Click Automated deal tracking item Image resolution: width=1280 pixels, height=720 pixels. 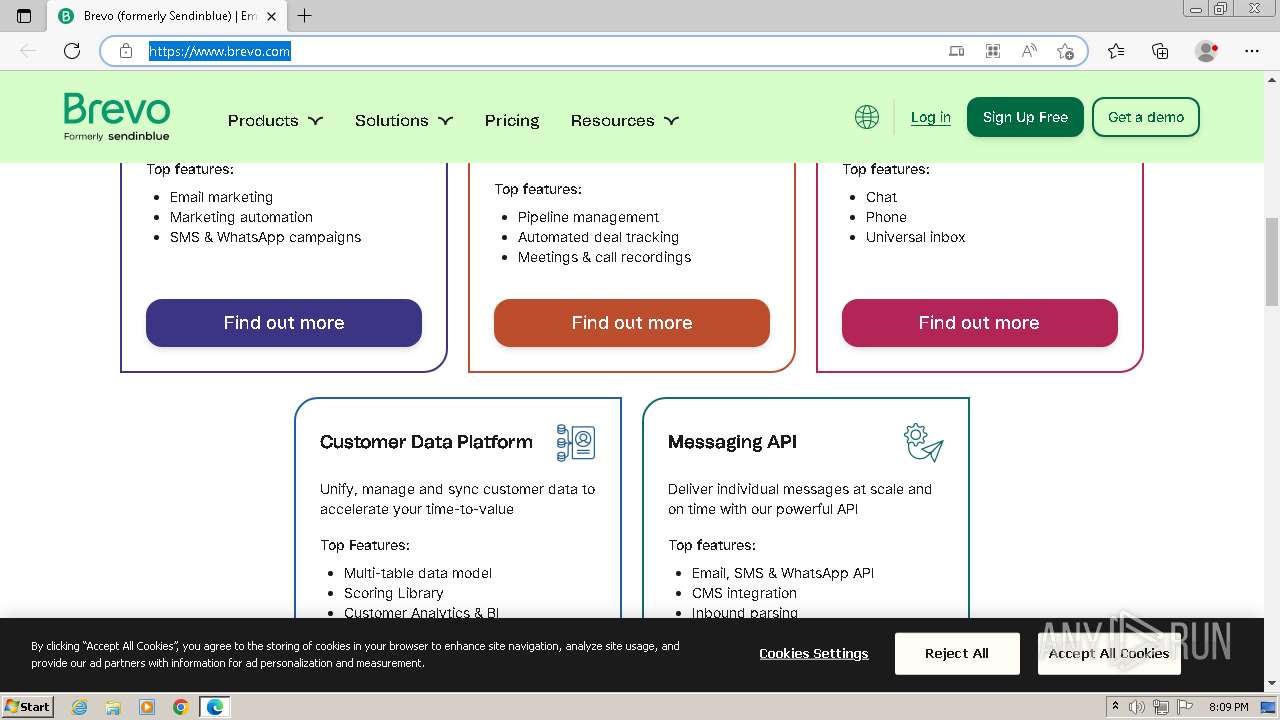click(x=598, y=237)
